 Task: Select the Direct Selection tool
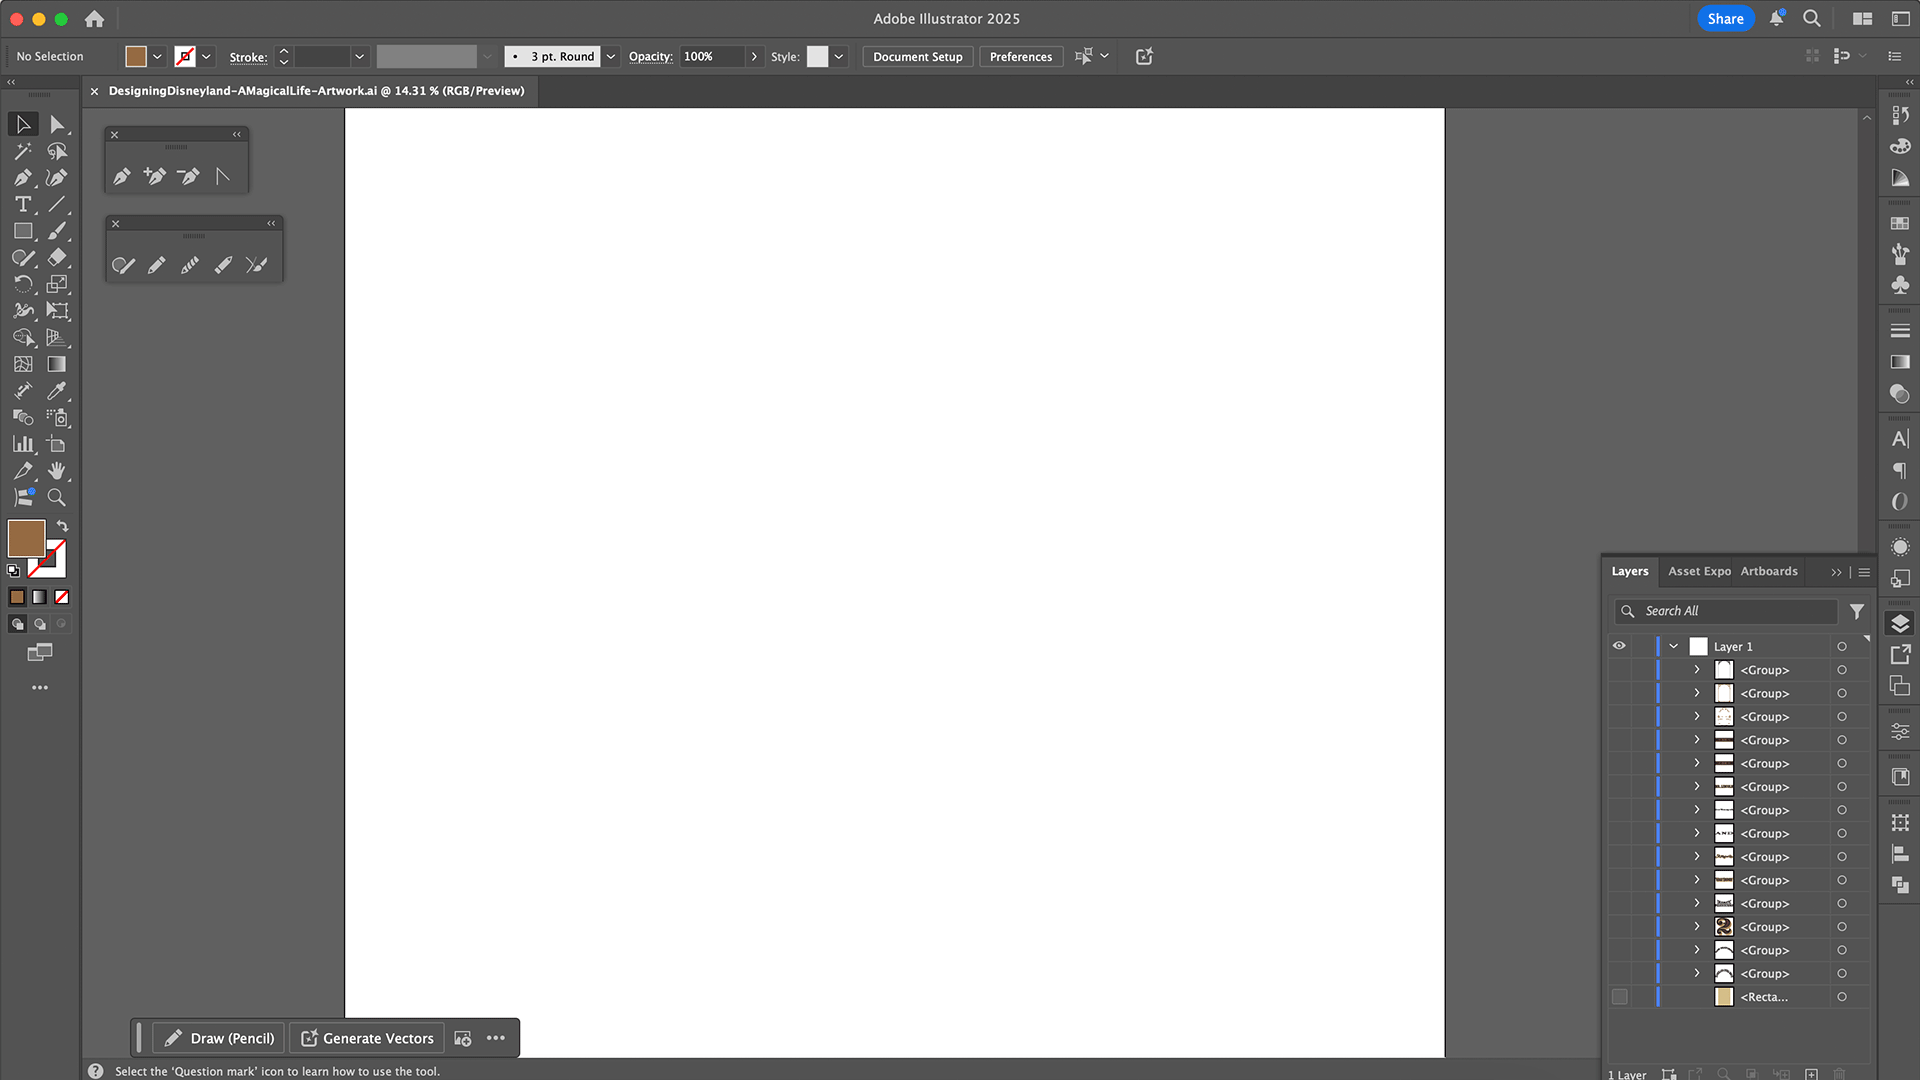point(56,124)
